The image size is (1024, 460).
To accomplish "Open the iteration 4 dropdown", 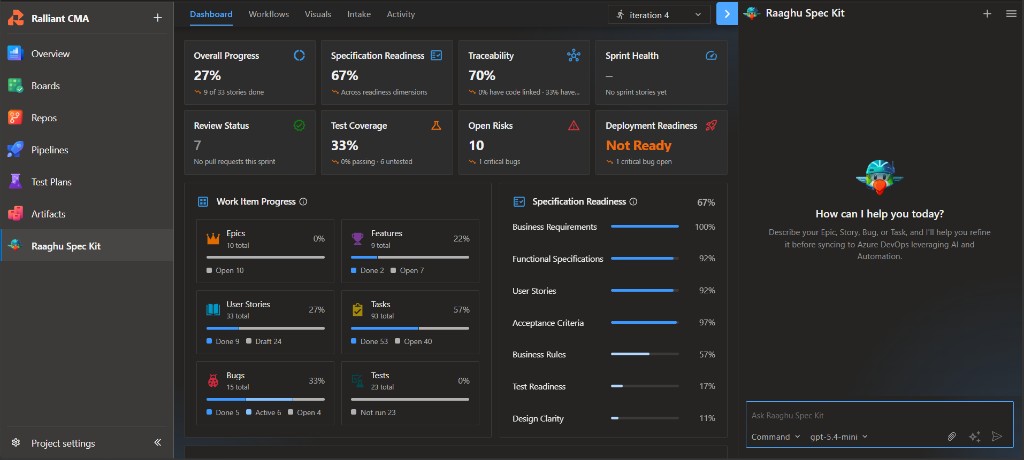I will [x=659, y=14].
